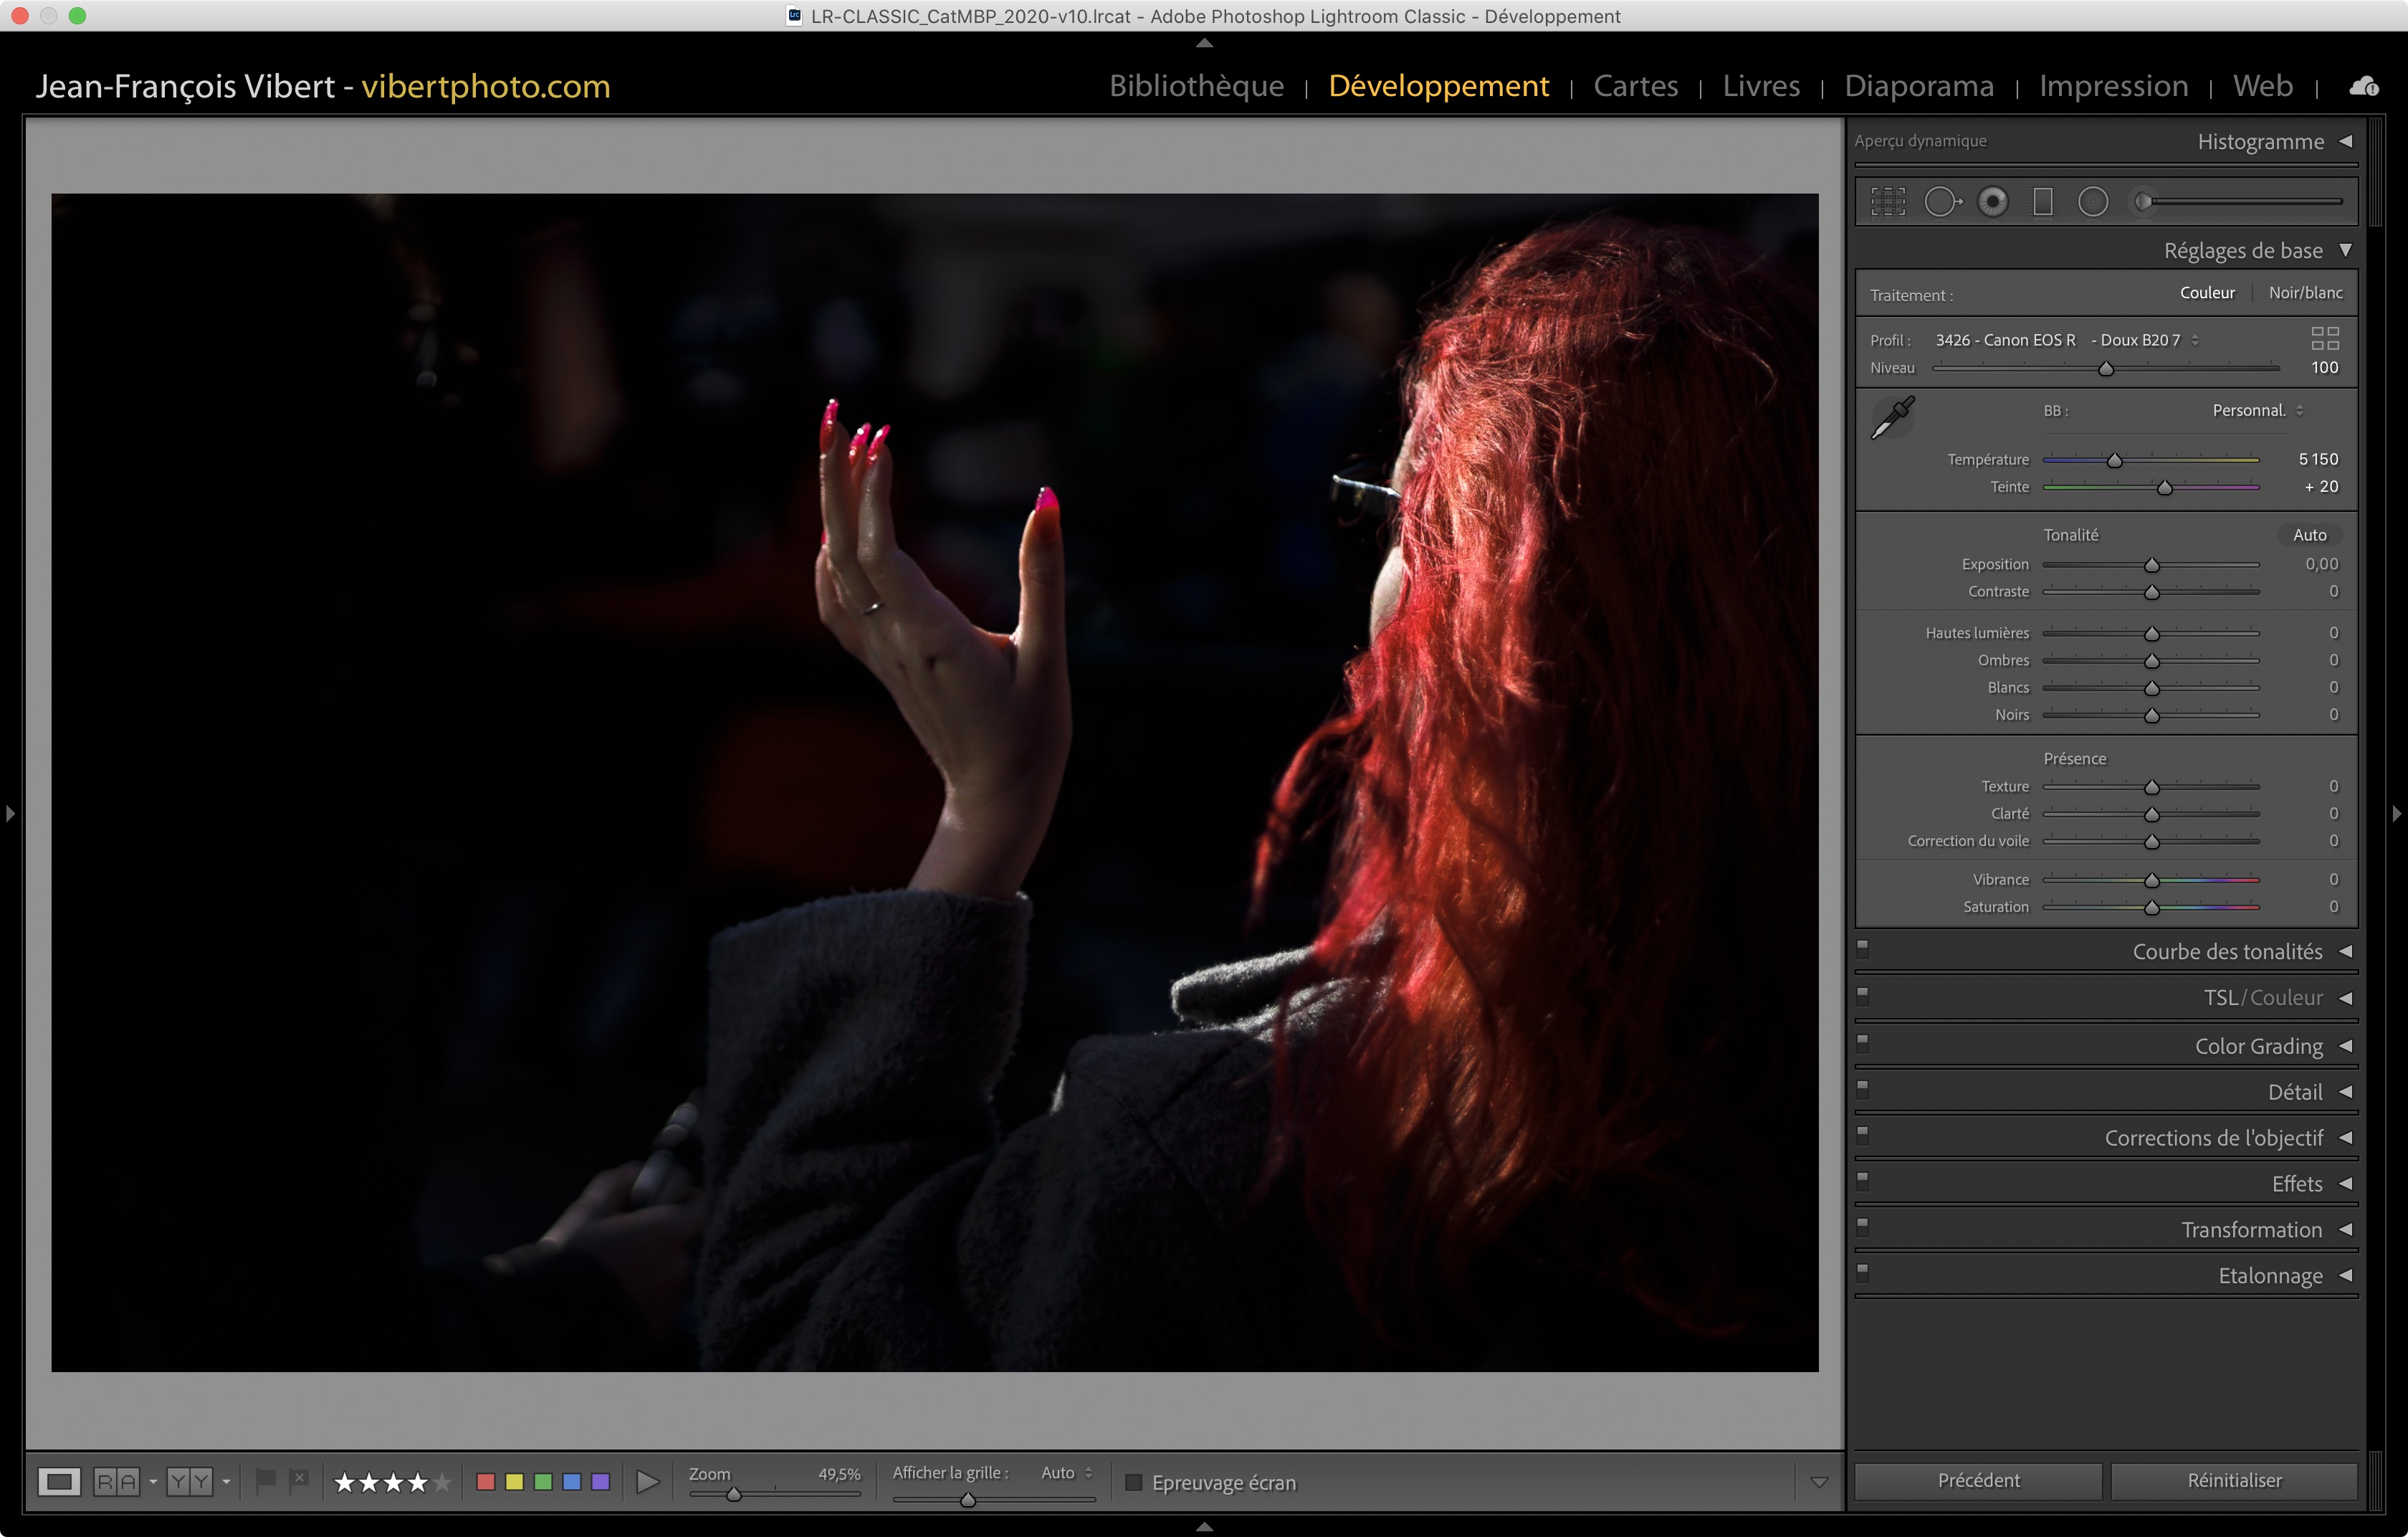Choose the Red Eye Correction tool
Viewport: 2408px width, 1537px height.
point(1993,202)
